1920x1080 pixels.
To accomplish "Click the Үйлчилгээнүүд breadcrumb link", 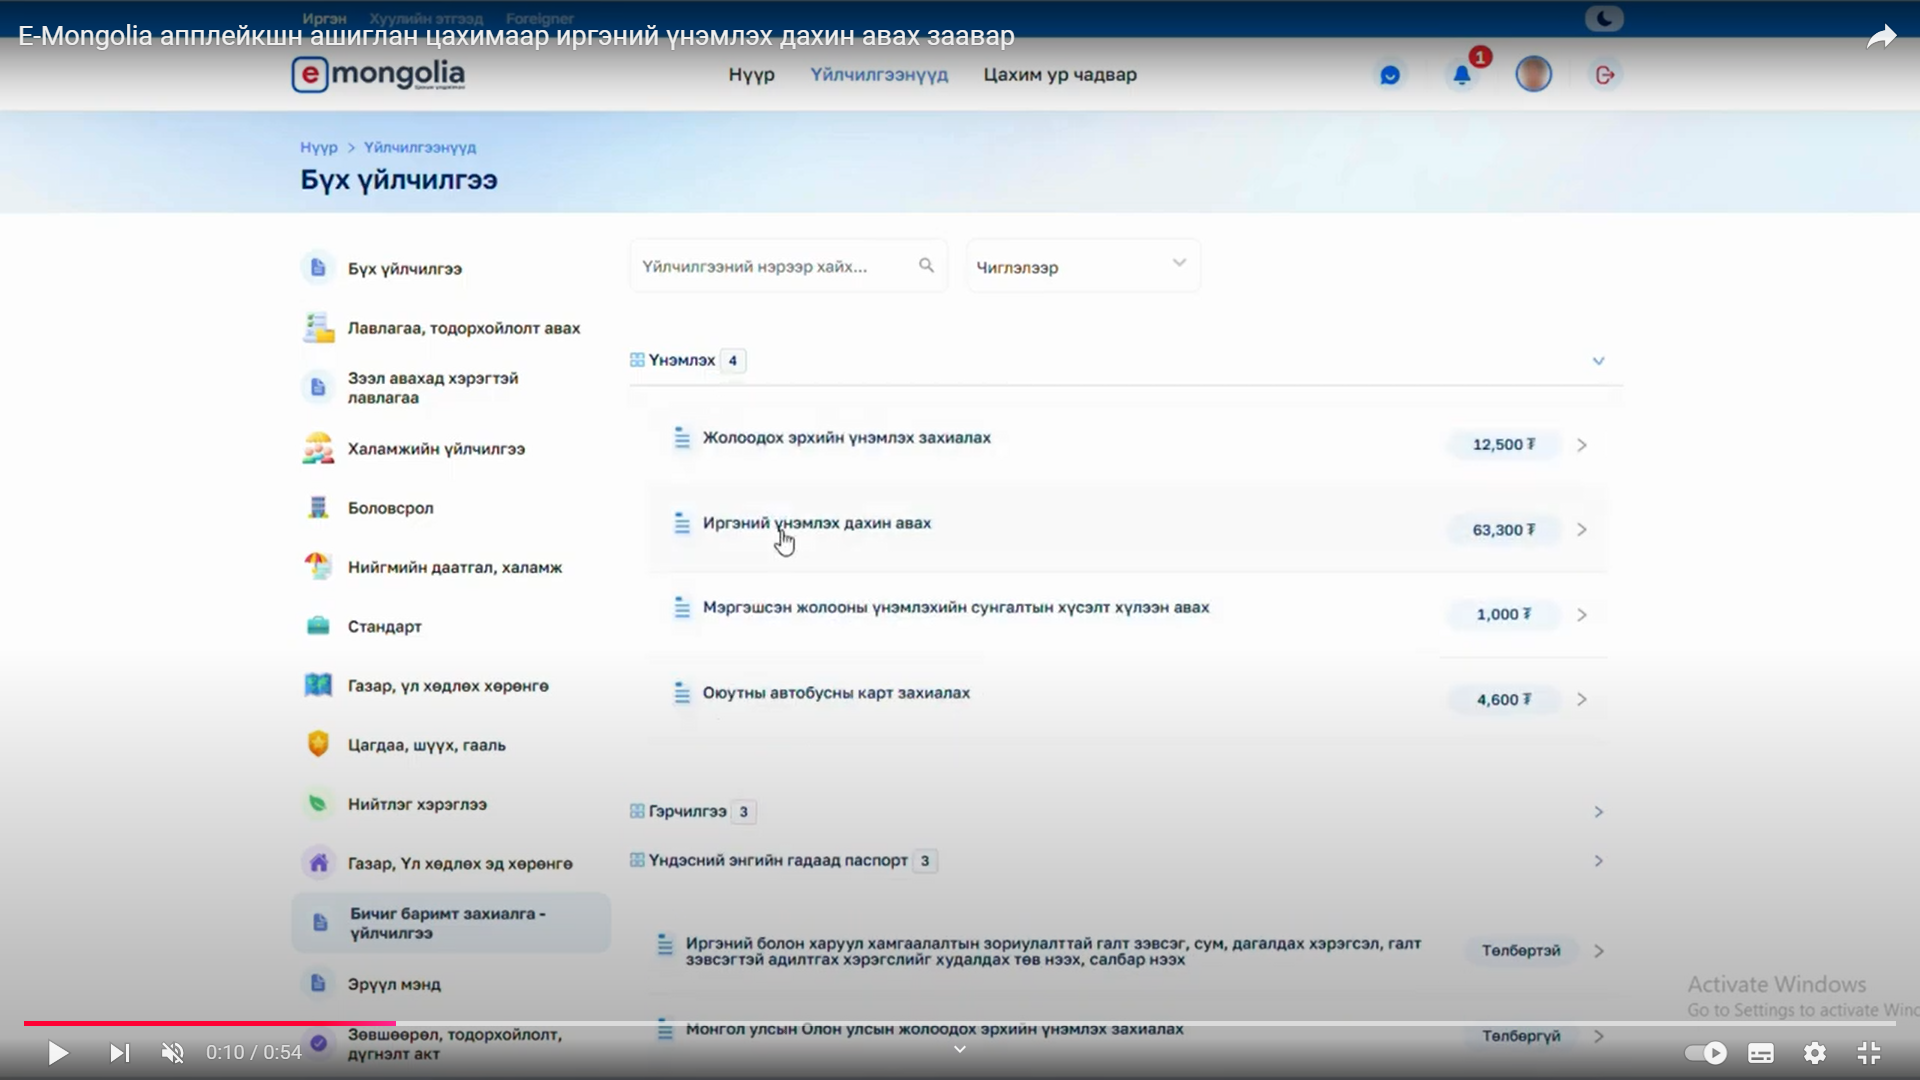I will (x=420, y=147).
